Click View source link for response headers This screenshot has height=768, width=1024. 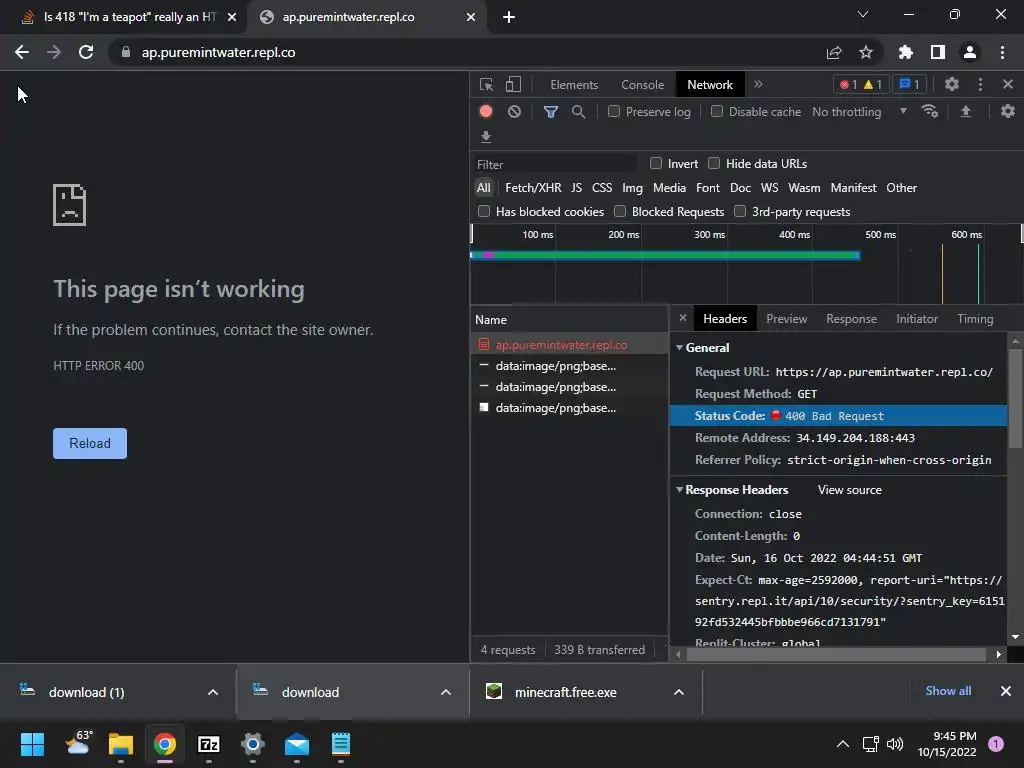tap(850, 490)
